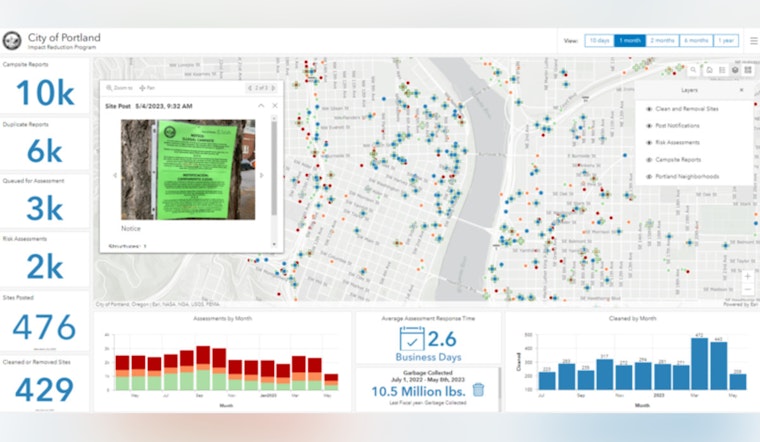Toggle visibility of Post Notifications layer
This screenshot has height=442, width=760.
point(649,126)
